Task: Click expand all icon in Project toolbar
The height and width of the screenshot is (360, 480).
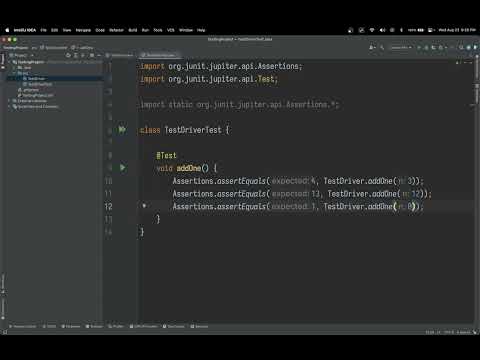Action: [x=76, y=55]
